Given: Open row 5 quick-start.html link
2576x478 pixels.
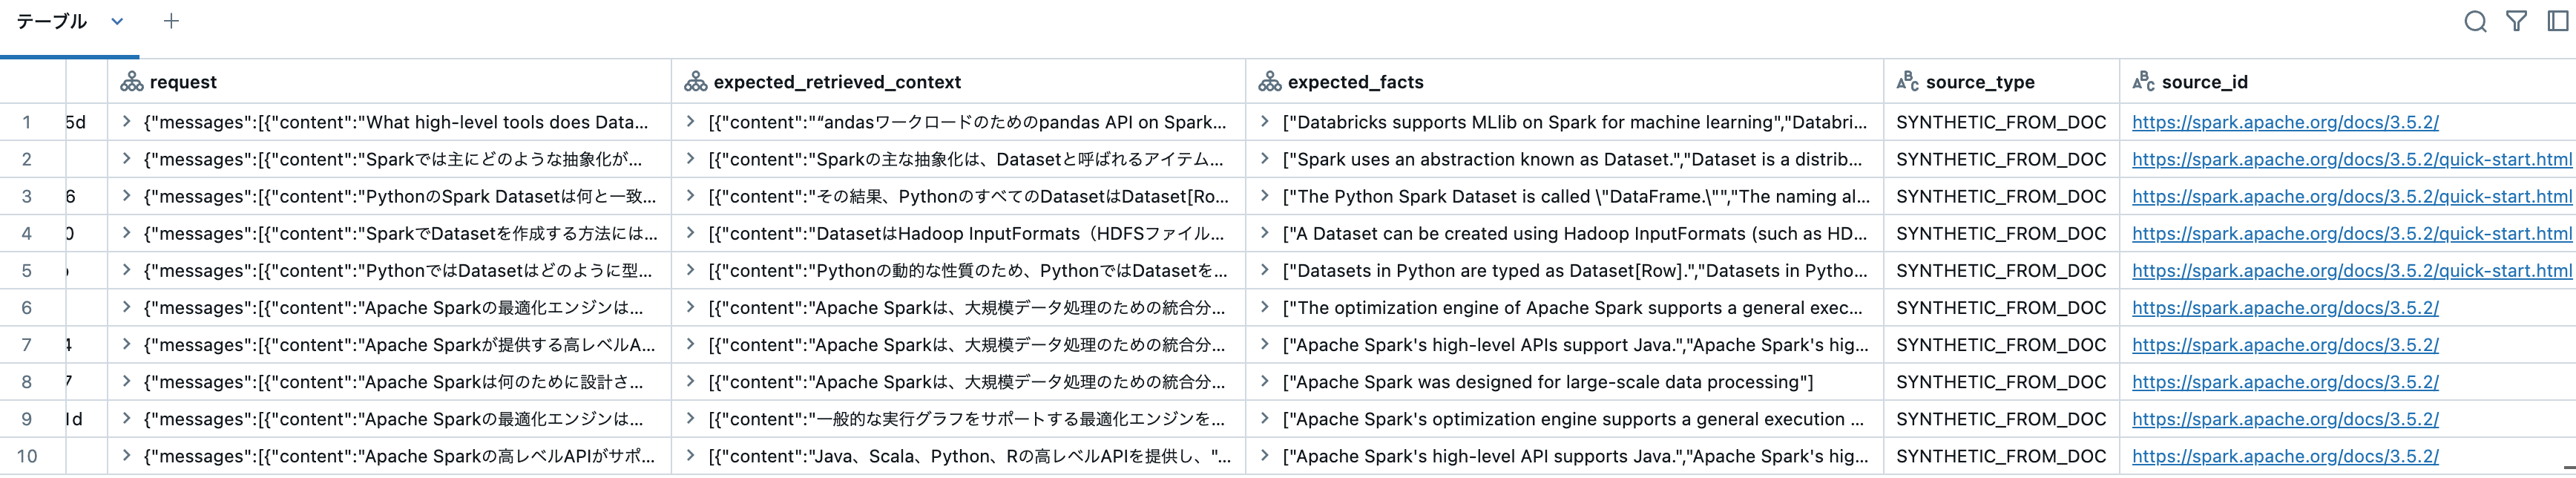Looking at the screenshot, I should [x=2352, y=270].
